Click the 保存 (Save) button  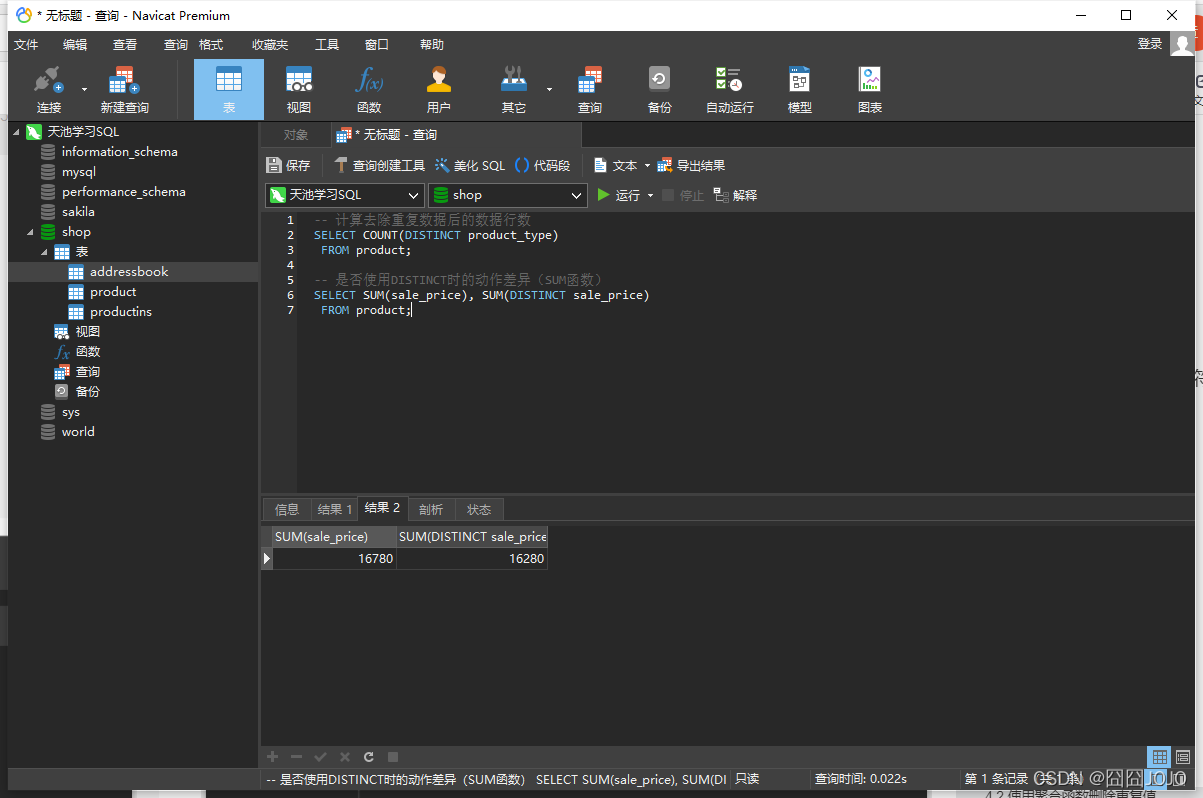(x=289, y=165)
